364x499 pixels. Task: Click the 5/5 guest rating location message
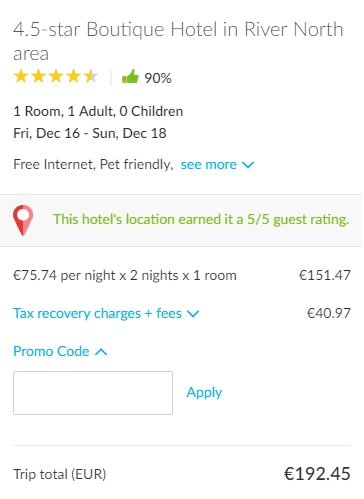[x=201, y=219]
